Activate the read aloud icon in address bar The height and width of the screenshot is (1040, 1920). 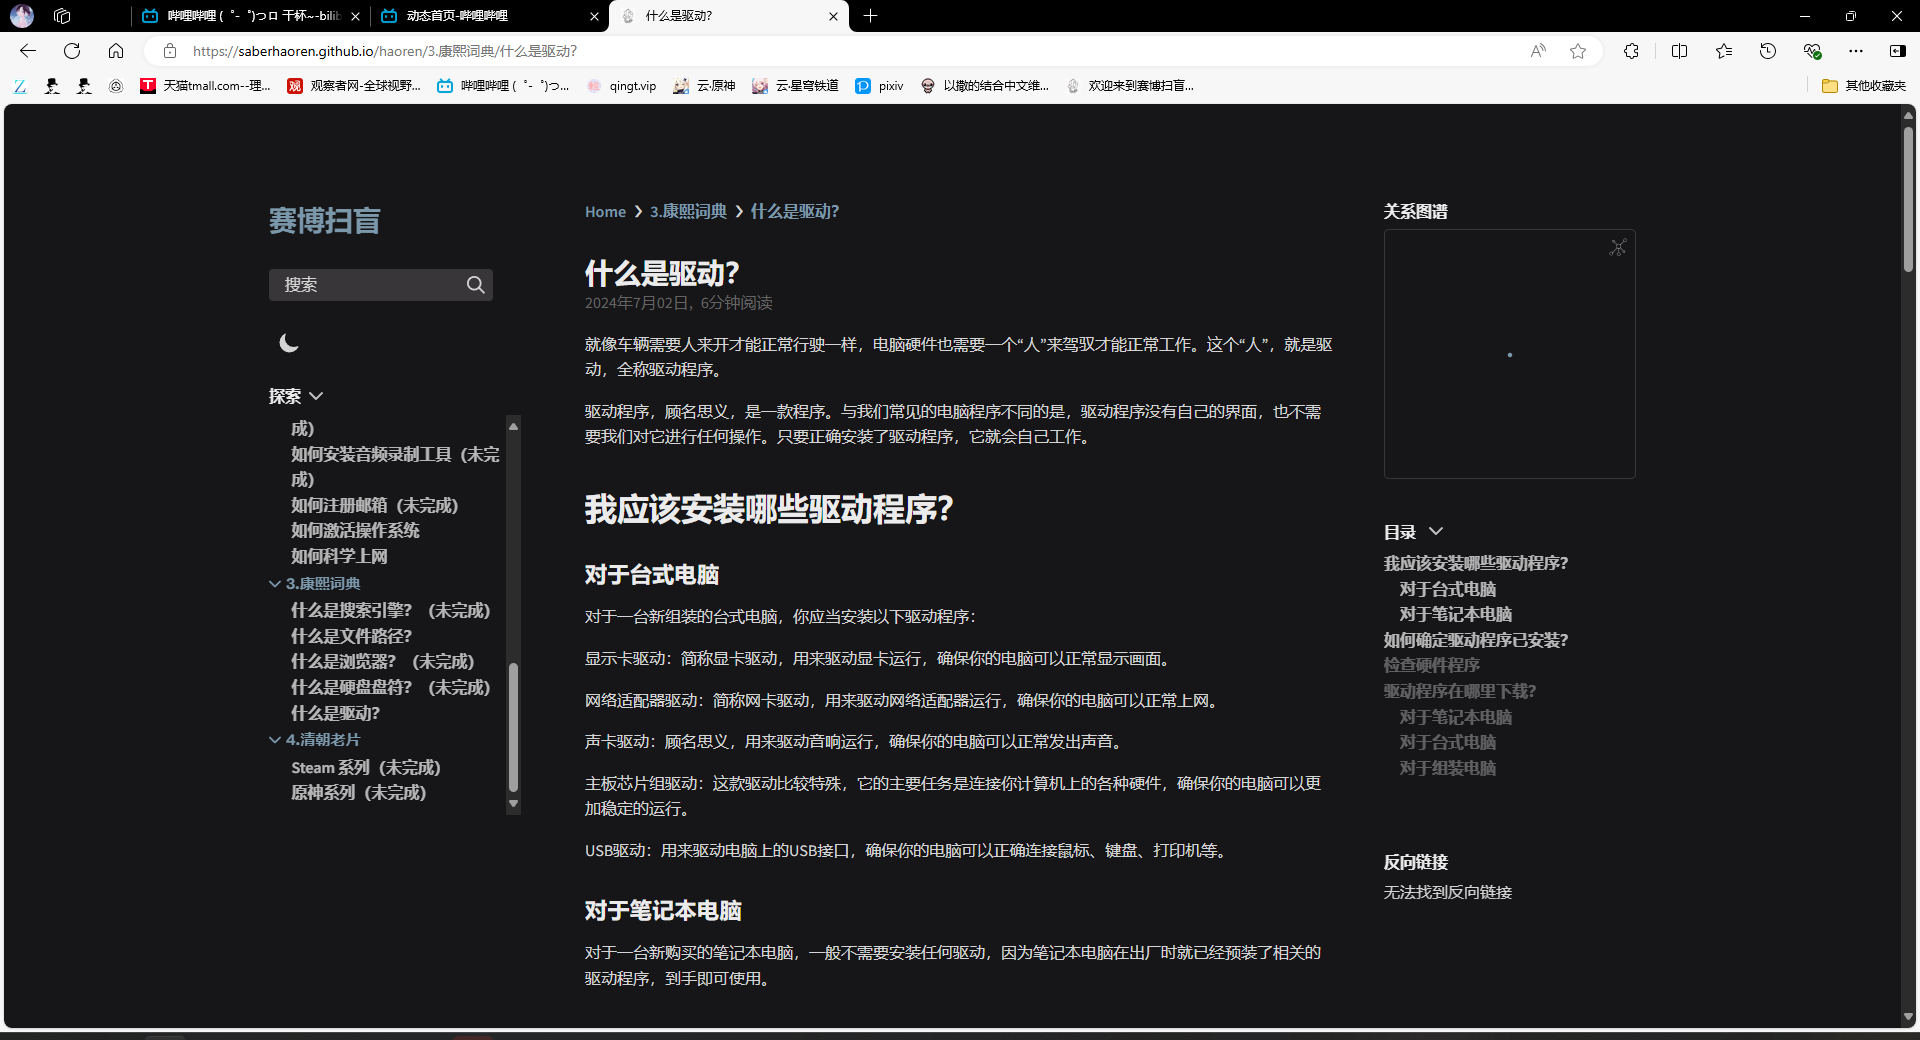(1537, 51)
